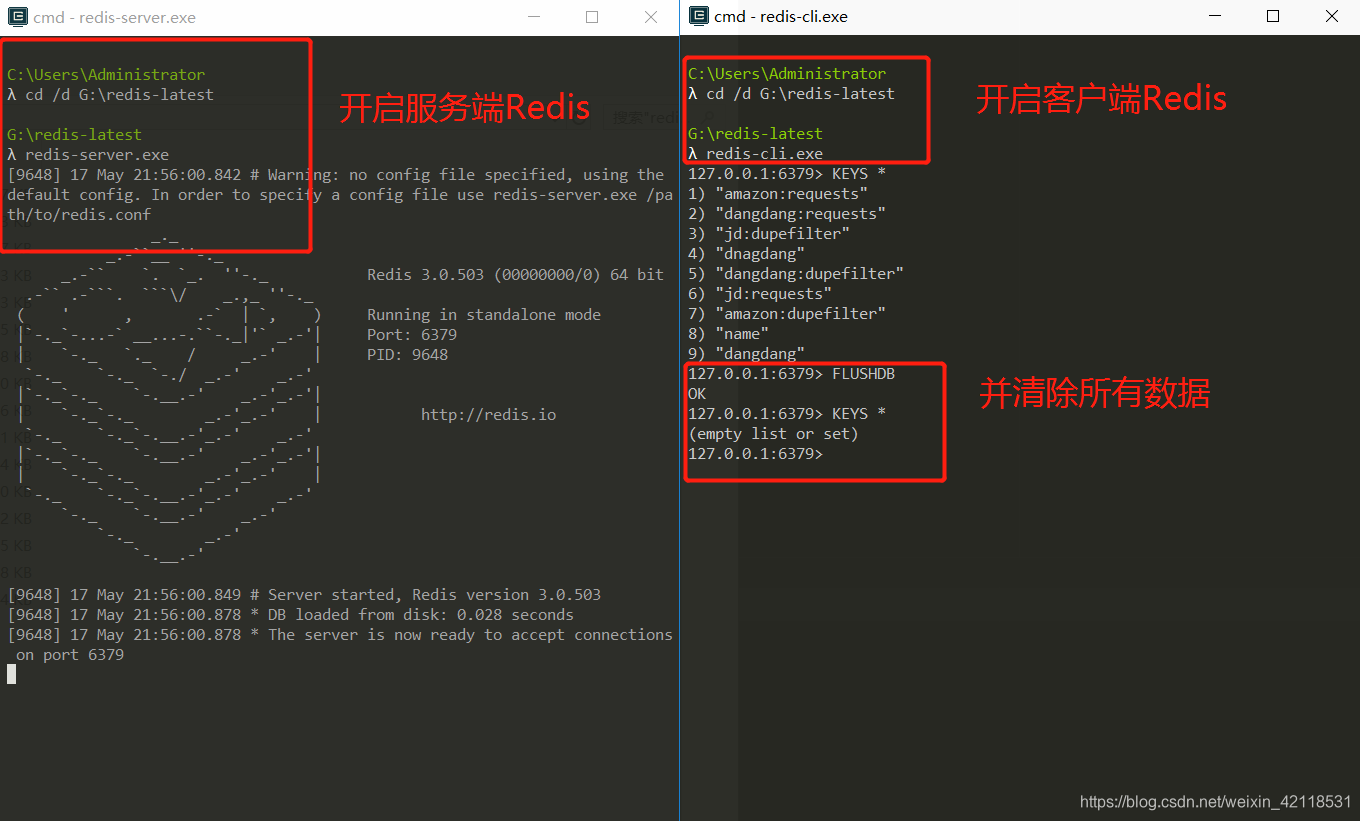Click the "dangdang:dupefilter" key entry
This screenshot has height=821, width=1360.
coord(796,273)
